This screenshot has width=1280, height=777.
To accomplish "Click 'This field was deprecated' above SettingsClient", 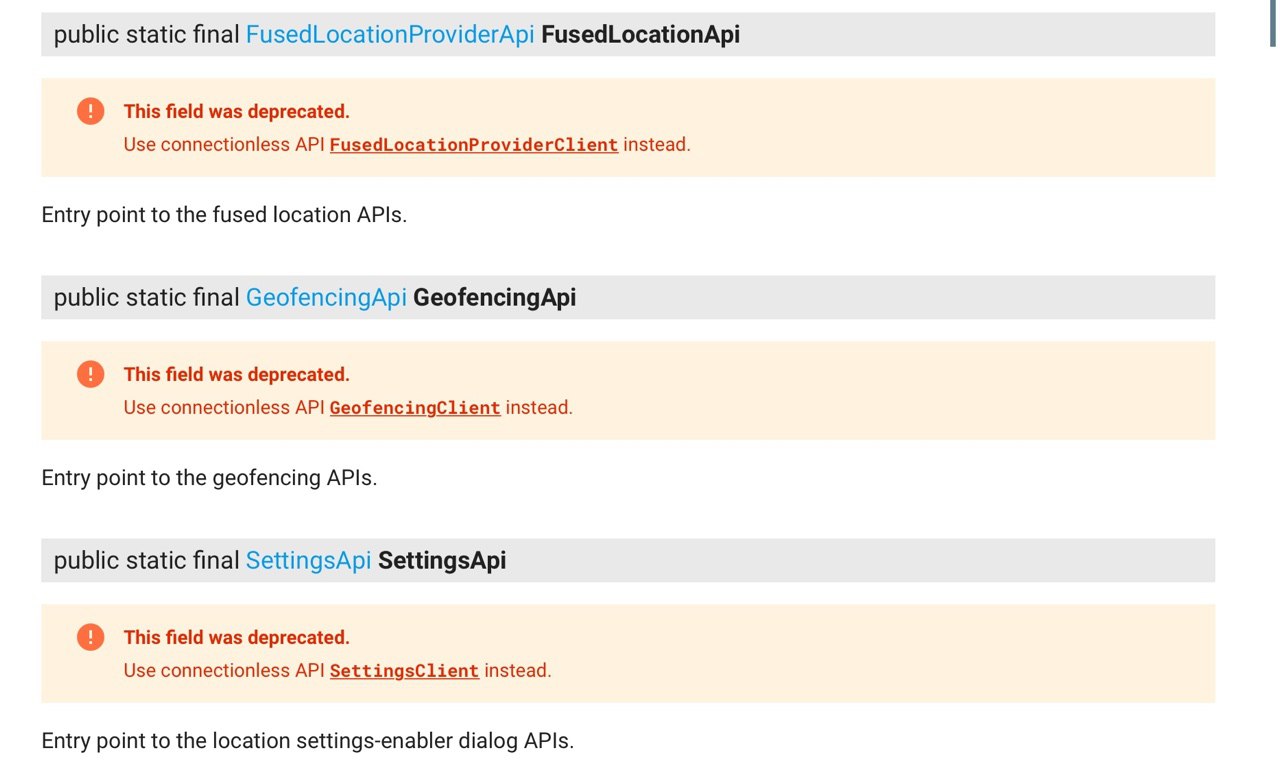I will click(236, 637).
